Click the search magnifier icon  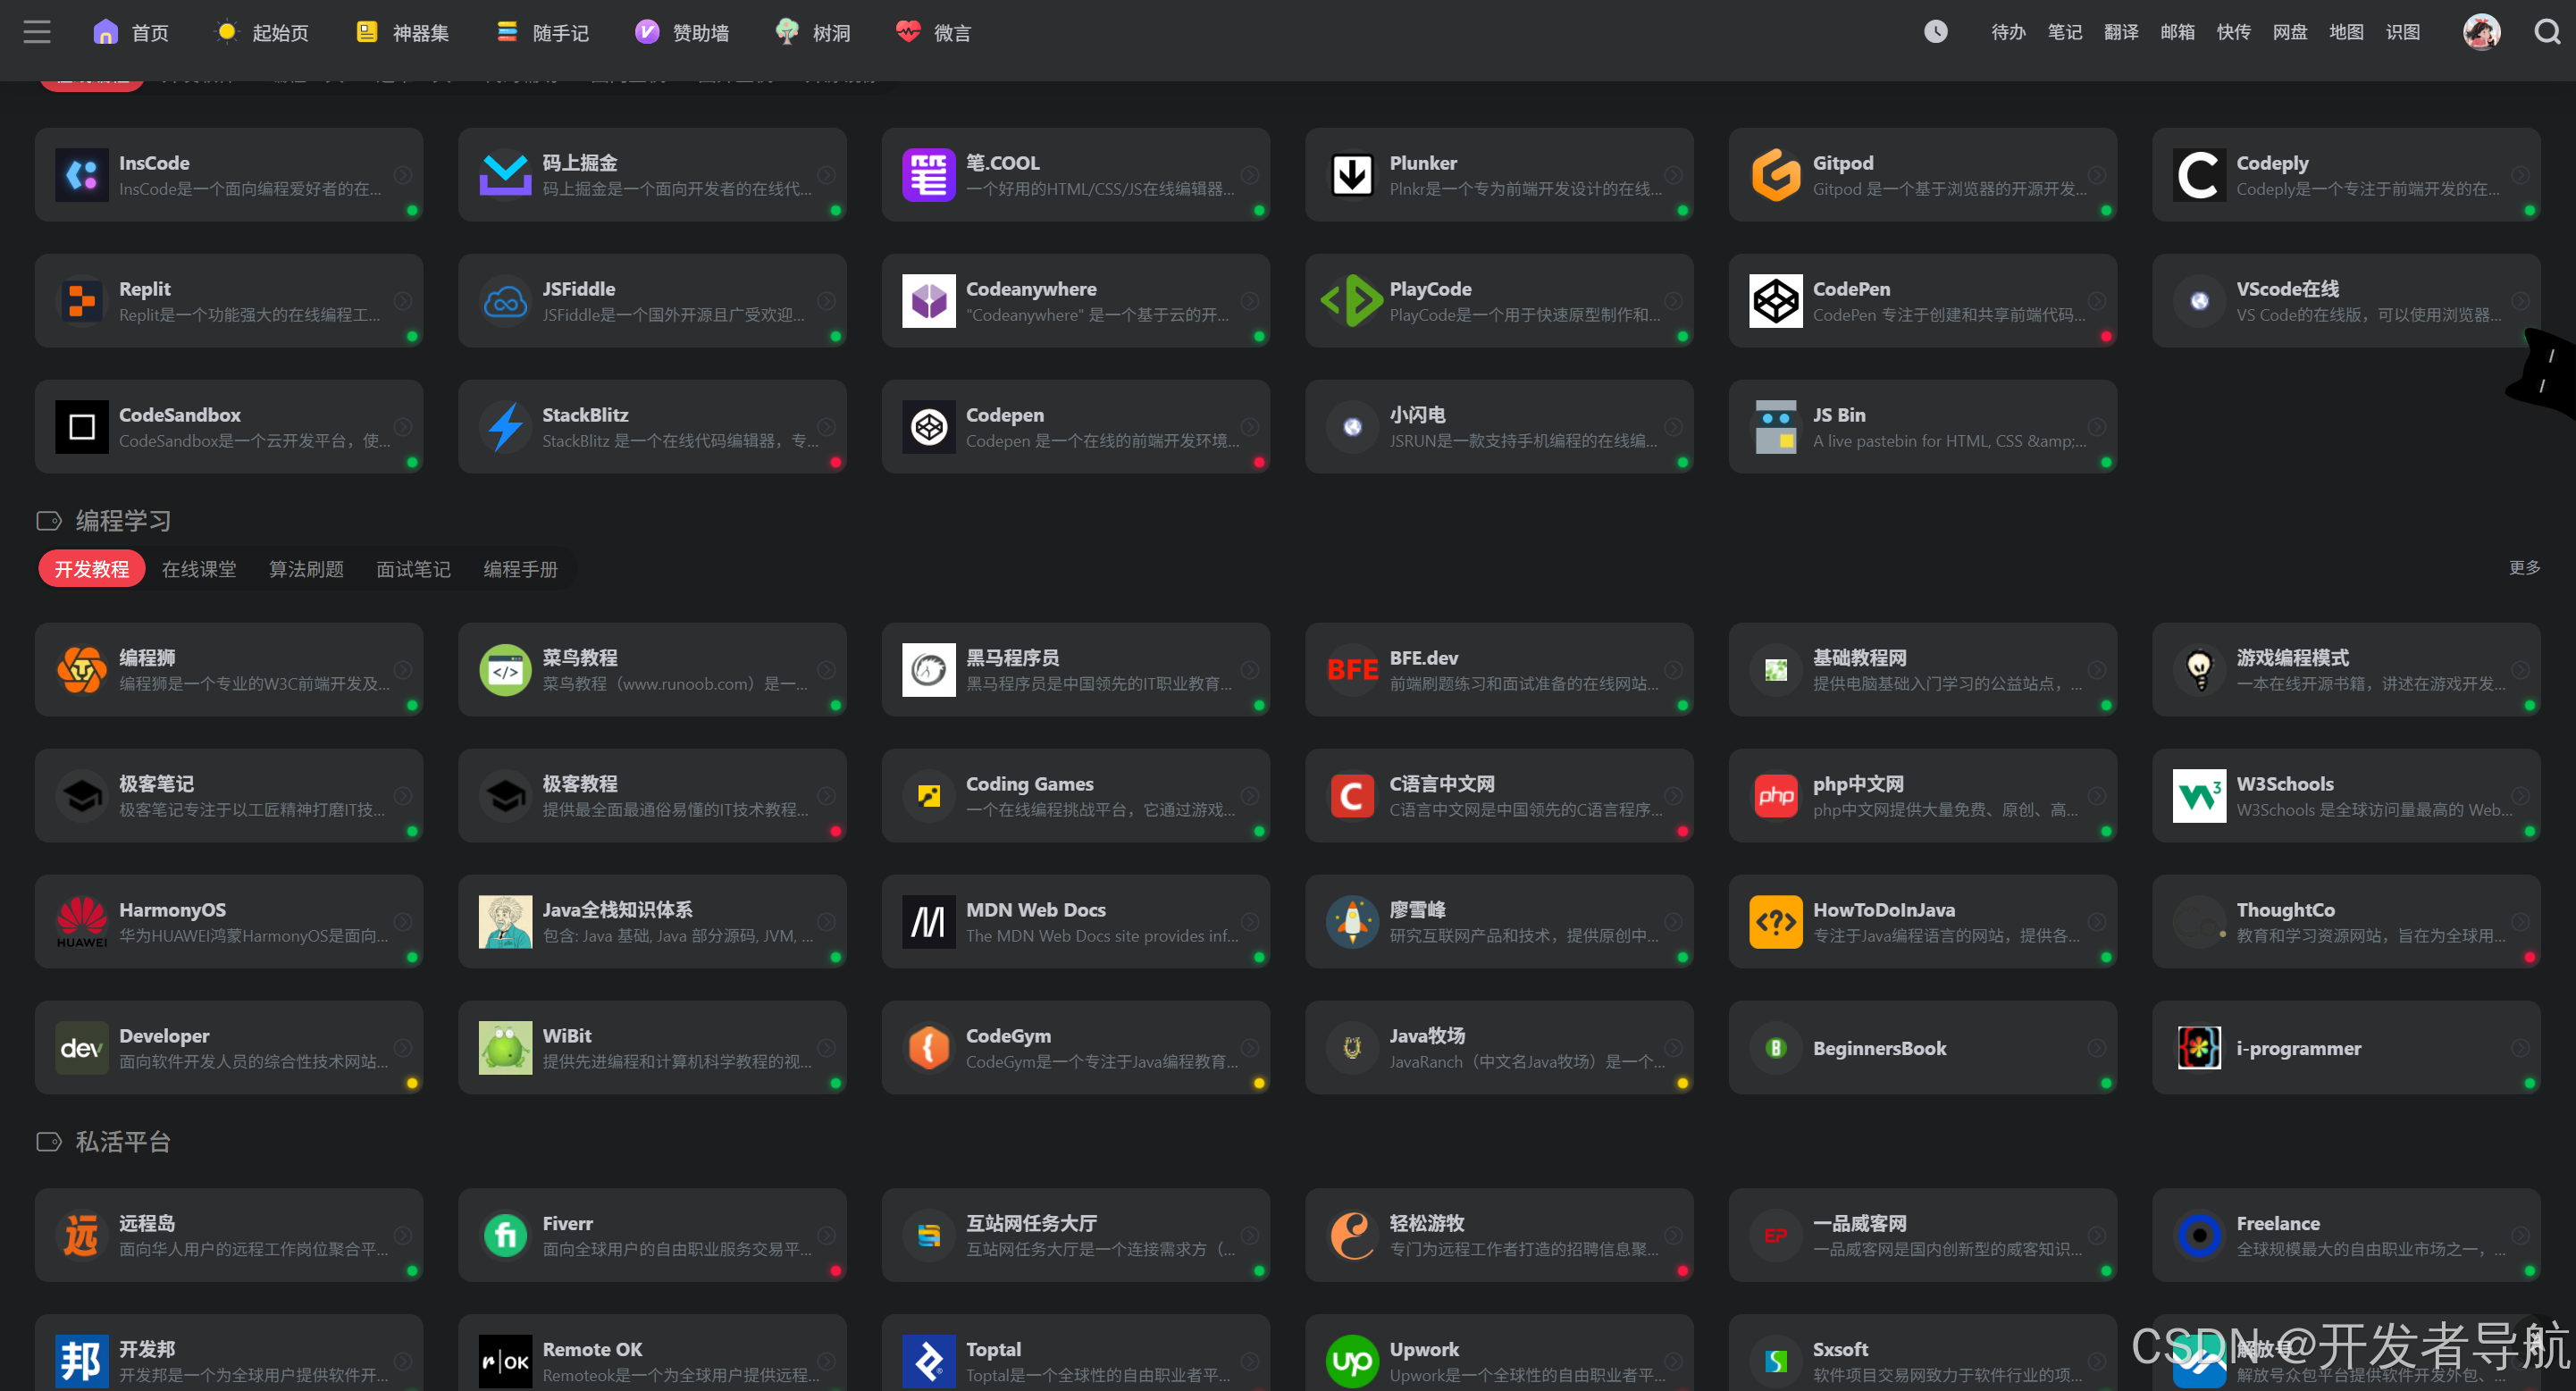pyautogui.click(x=2546, y=32)
